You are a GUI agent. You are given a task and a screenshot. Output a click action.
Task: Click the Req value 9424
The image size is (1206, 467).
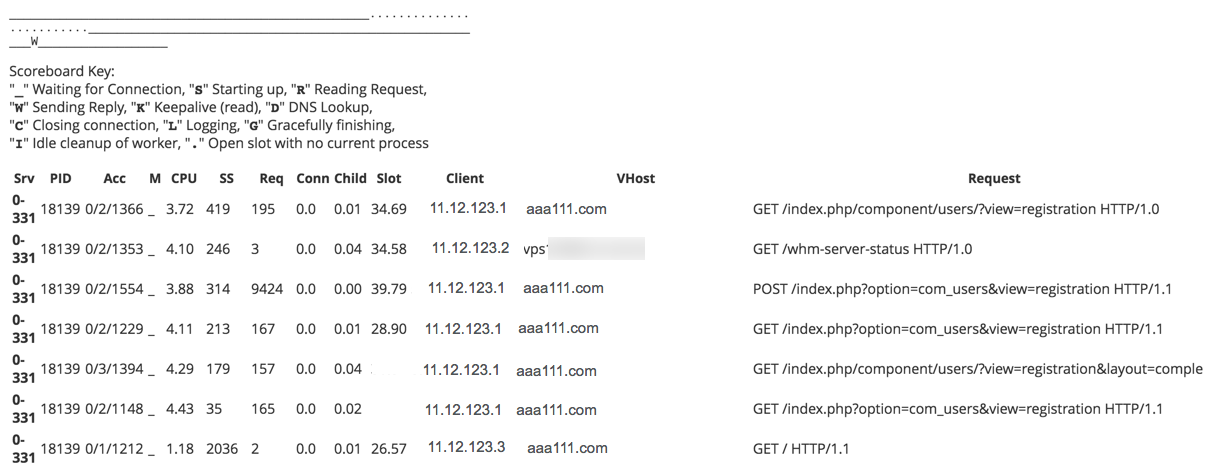pyautogui.click(x=267, y=289)
